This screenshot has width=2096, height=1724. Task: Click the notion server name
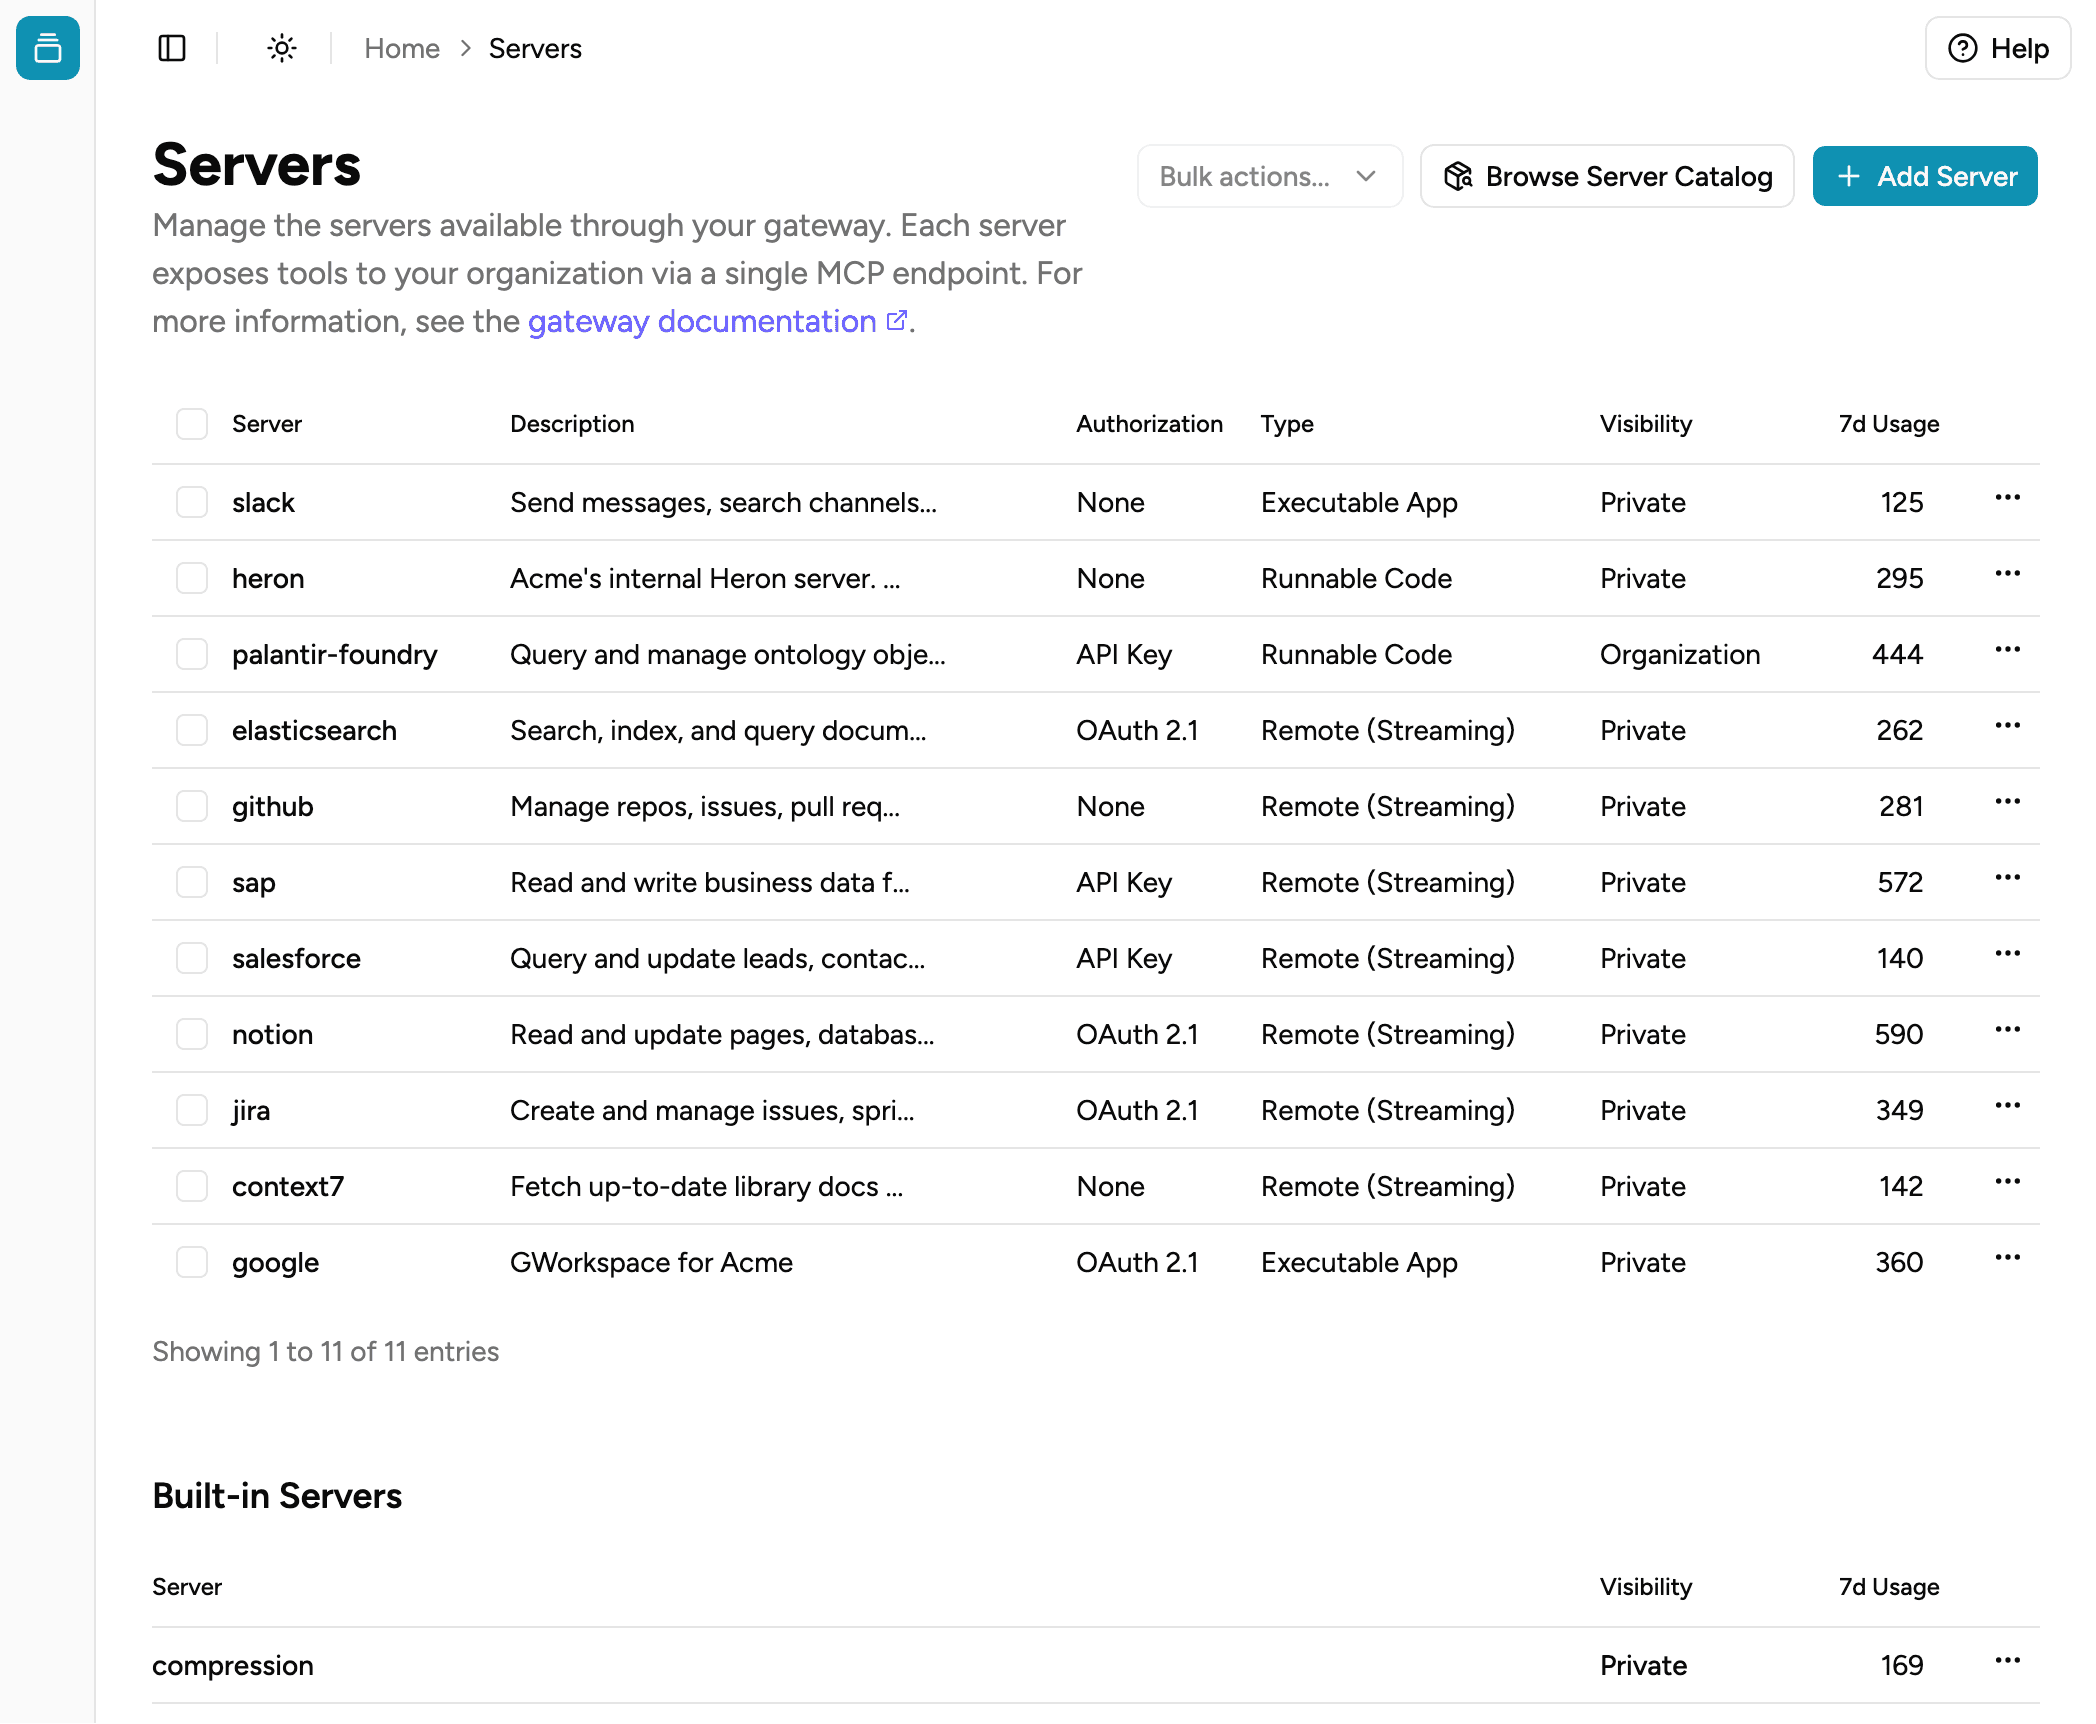272,1034
